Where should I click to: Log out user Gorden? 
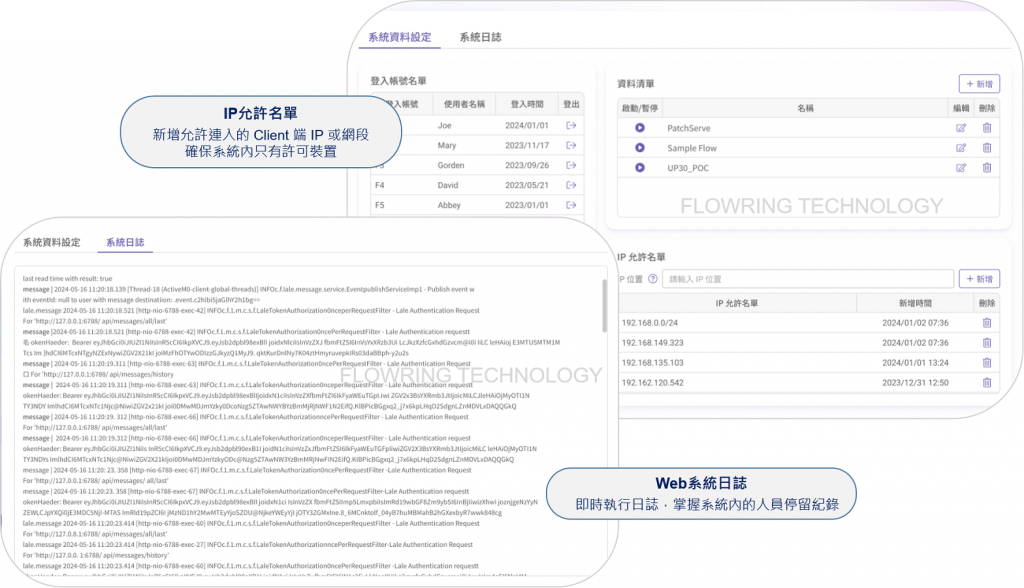coord(571,166)
